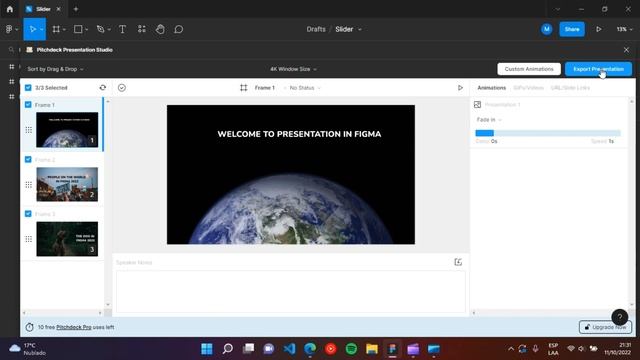Show hidden system tray icons
This screenshot has height=360, width=640.
click(511, 349)
